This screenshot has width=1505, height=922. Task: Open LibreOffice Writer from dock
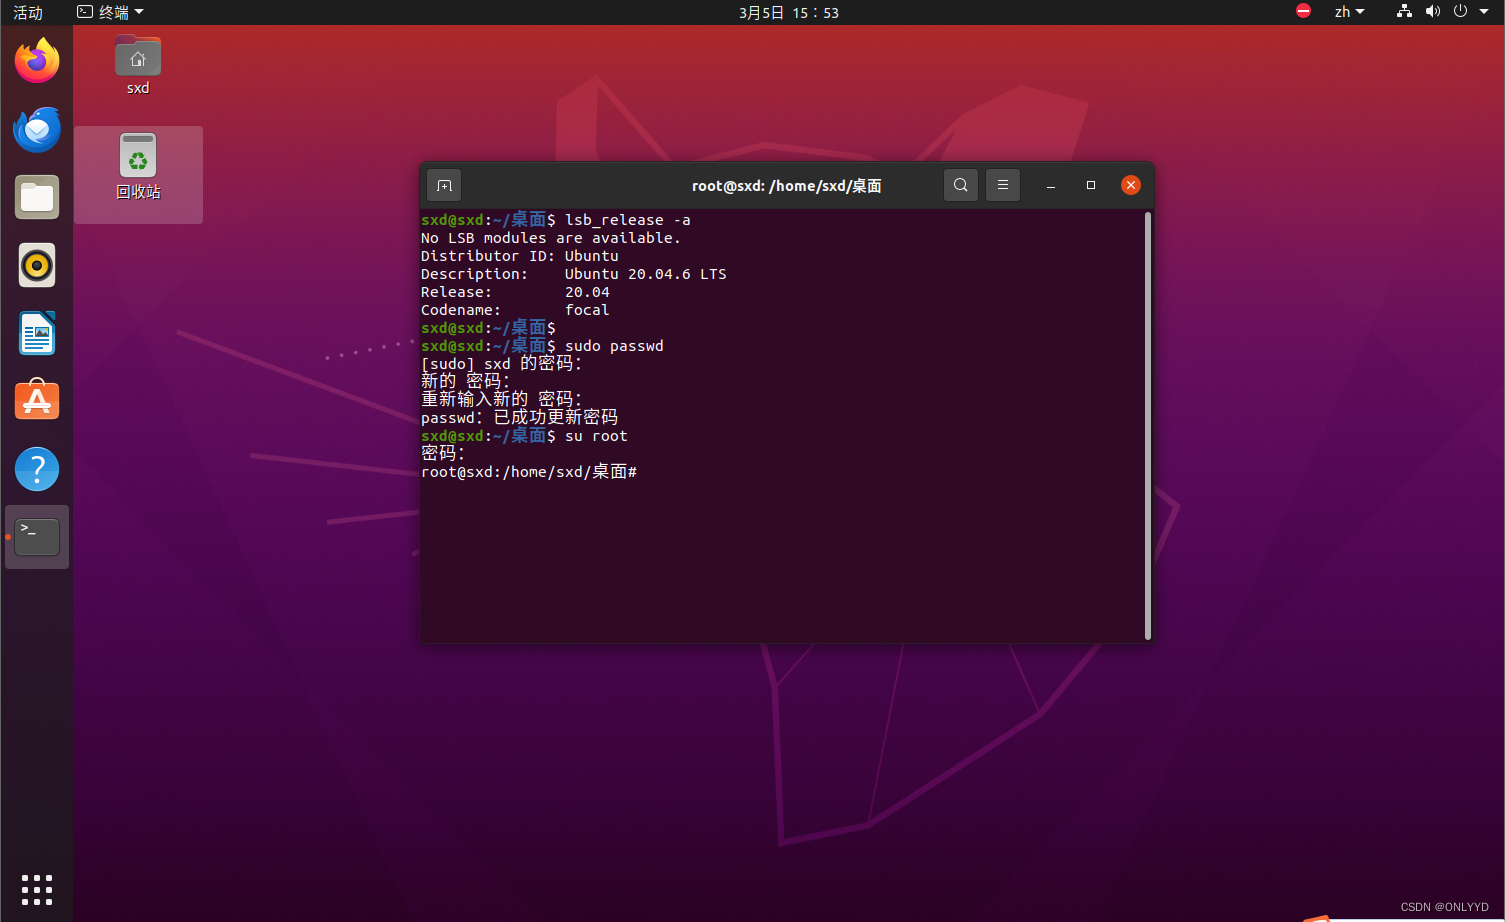click(x=37, y=334)
